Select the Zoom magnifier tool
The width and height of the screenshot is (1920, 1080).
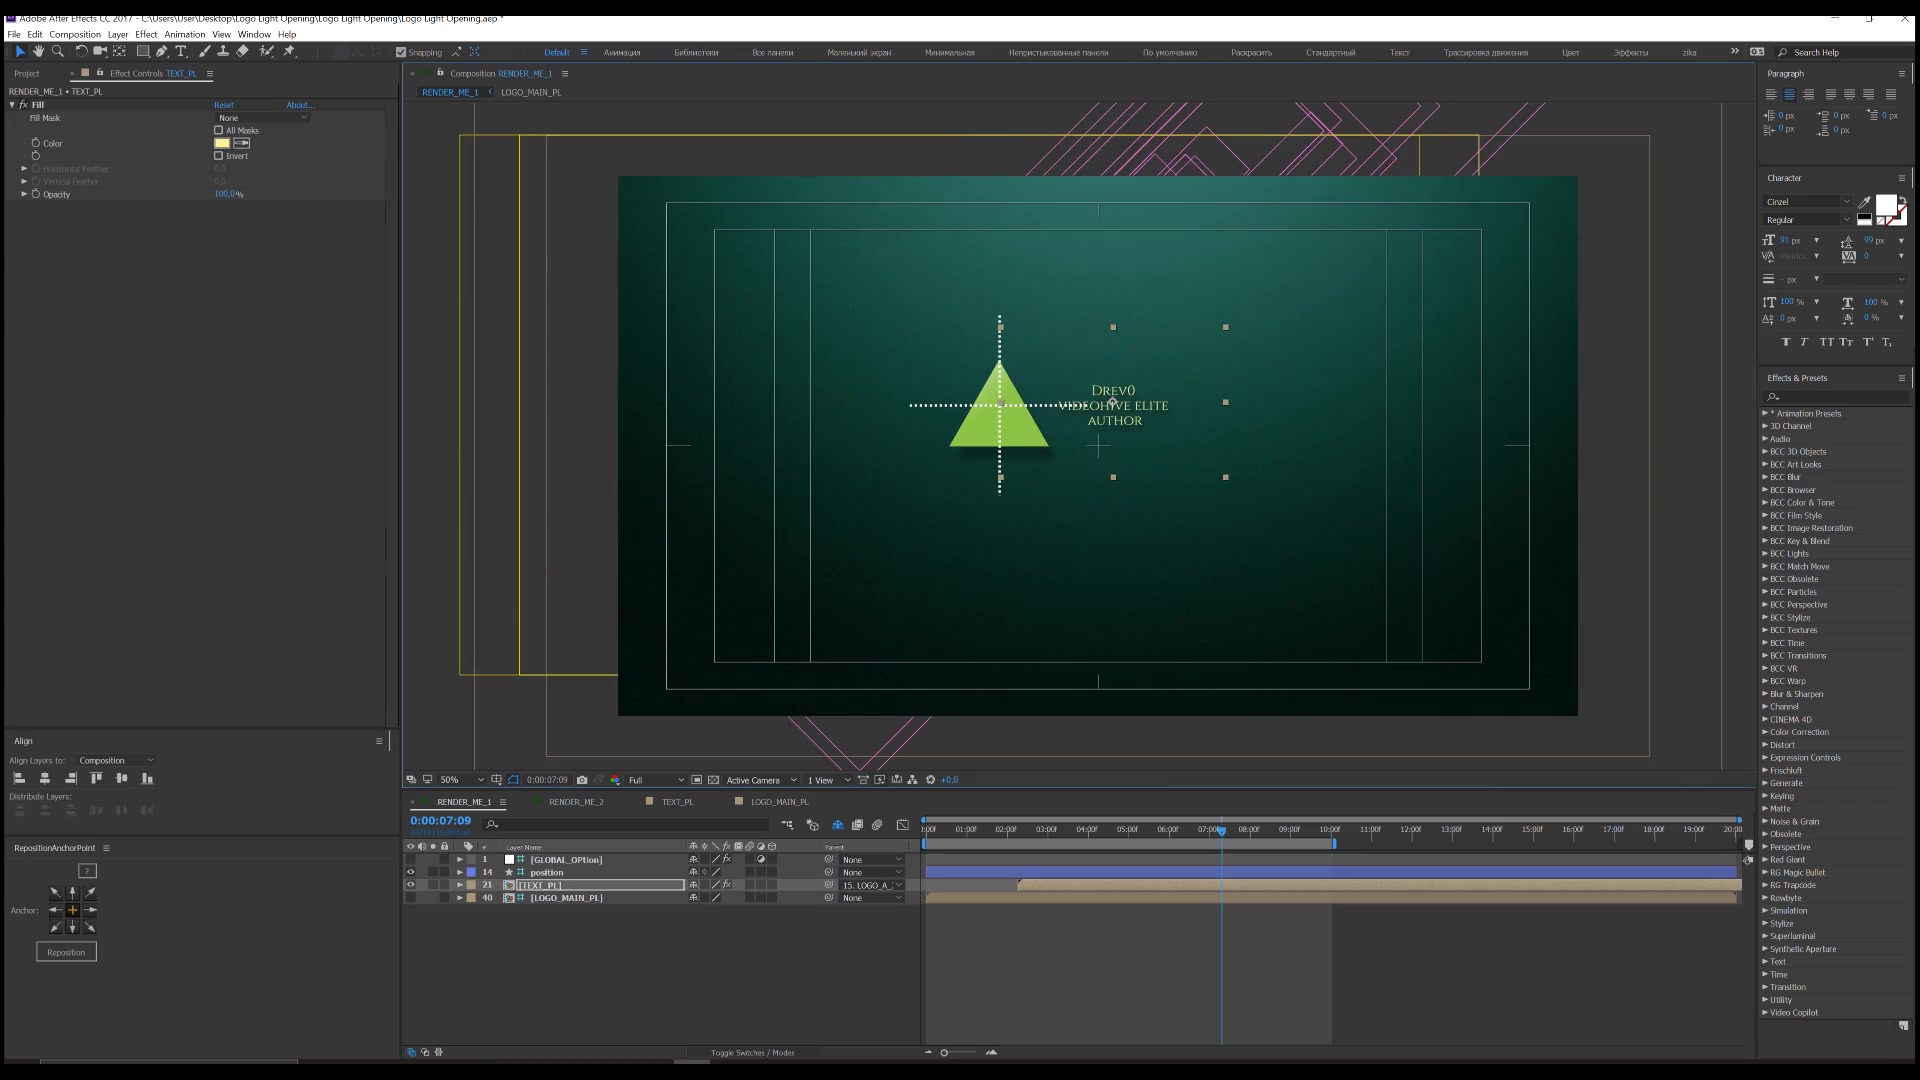click(58, 51)
